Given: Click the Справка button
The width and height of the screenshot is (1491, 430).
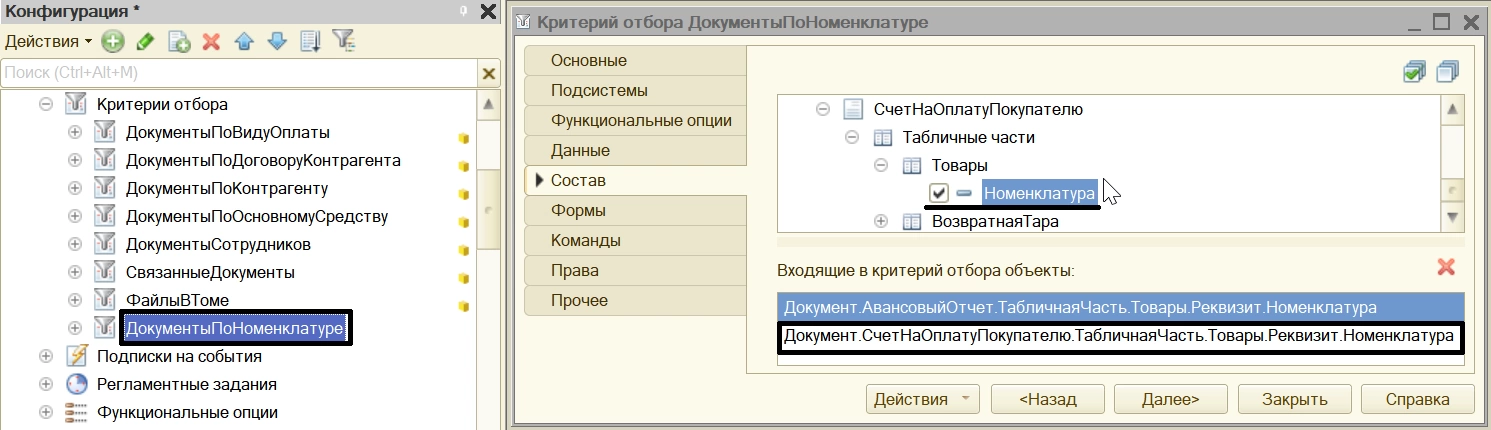Looking at the screenshot, I should [1418, 399].
